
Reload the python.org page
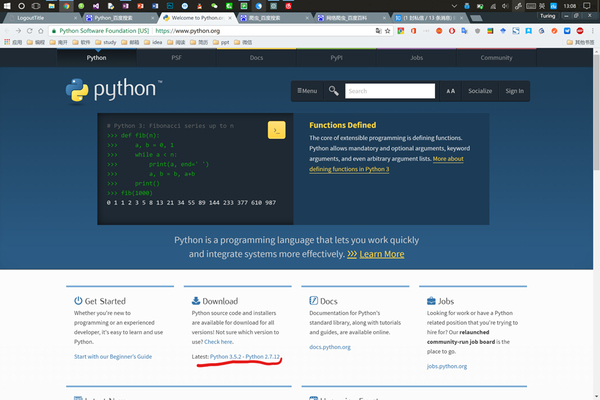click(29, 31)
